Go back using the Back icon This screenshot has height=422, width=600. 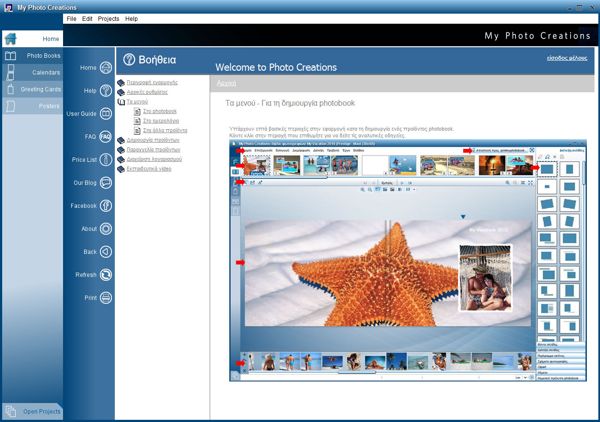pyautogui.click(x=106, y=251)
